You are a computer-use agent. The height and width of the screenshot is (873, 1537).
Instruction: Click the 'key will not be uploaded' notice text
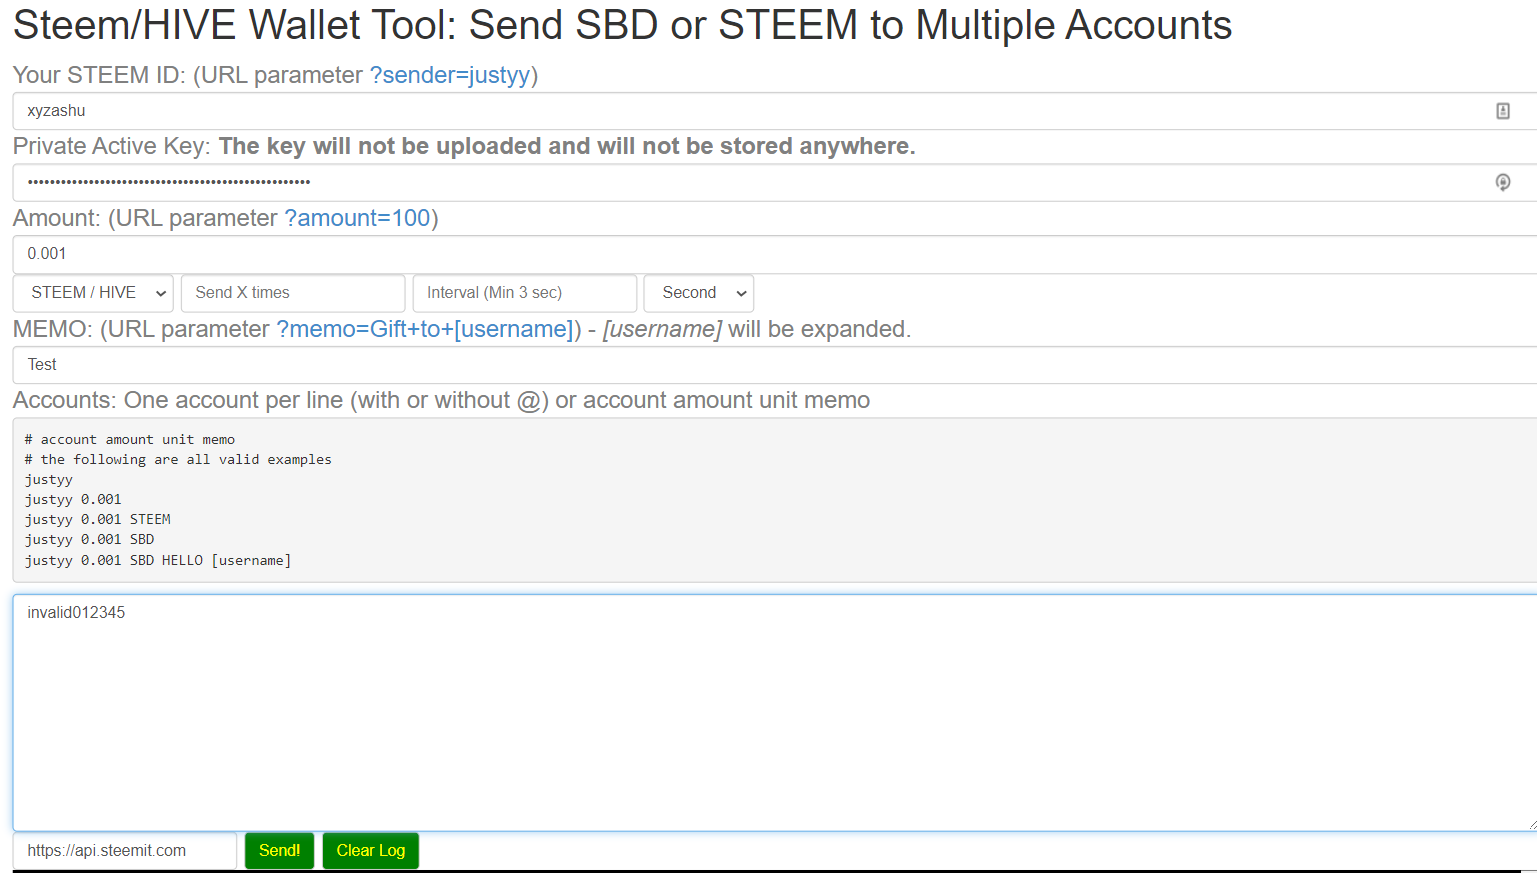point(567,146)
